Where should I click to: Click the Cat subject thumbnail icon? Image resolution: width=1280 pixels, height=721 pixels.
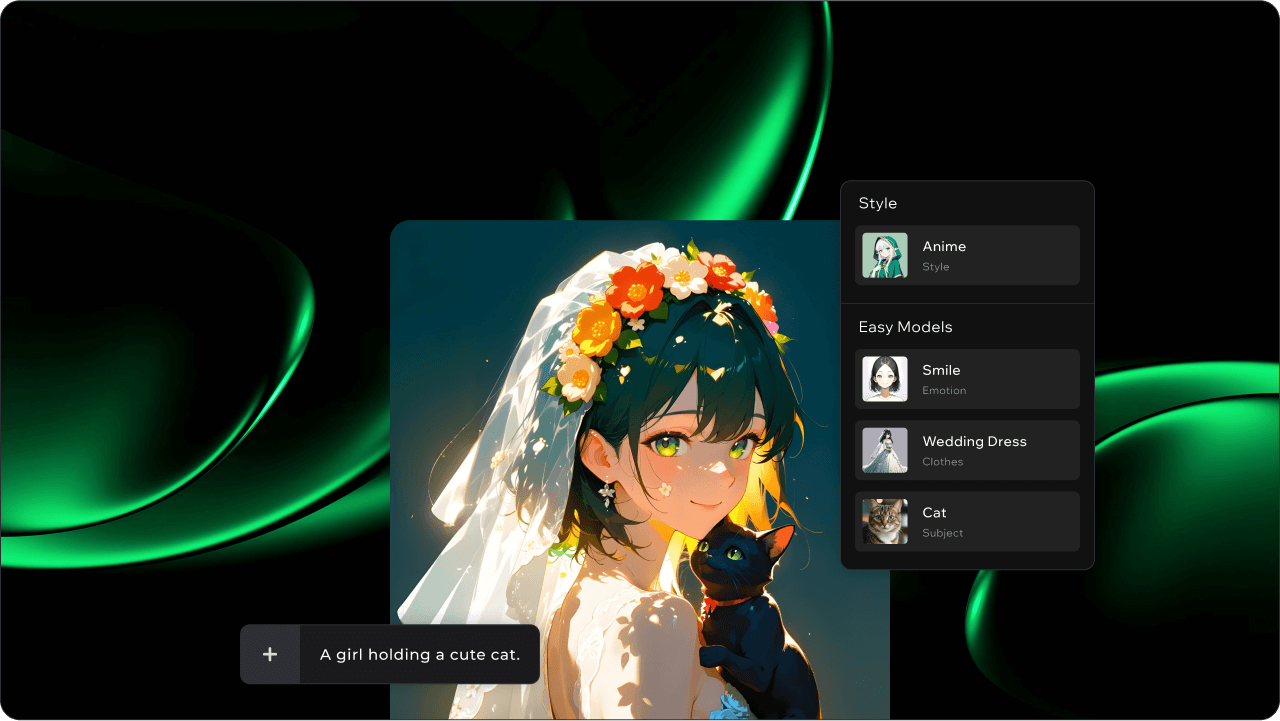(885, 521)
